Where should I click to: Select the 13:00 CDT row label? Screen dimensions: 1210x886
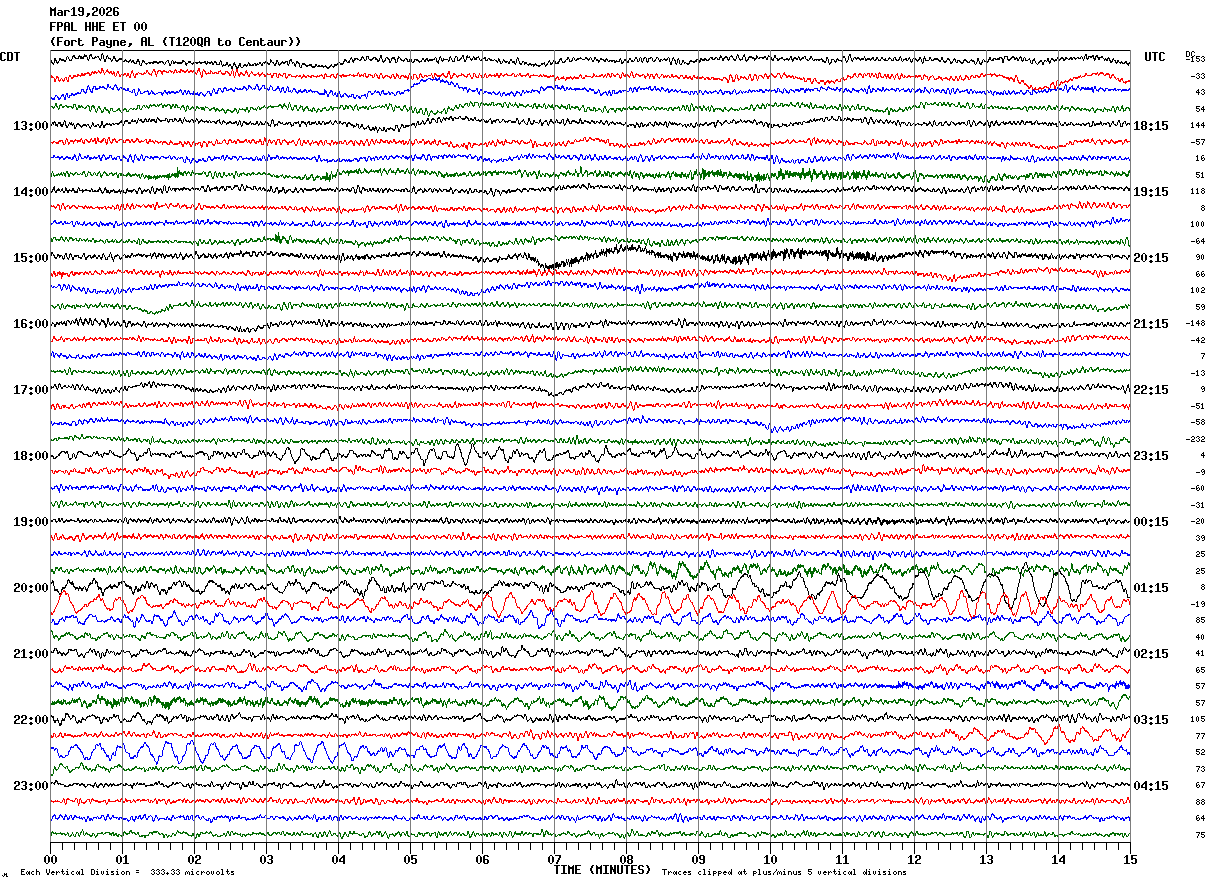tap(31, 126)
